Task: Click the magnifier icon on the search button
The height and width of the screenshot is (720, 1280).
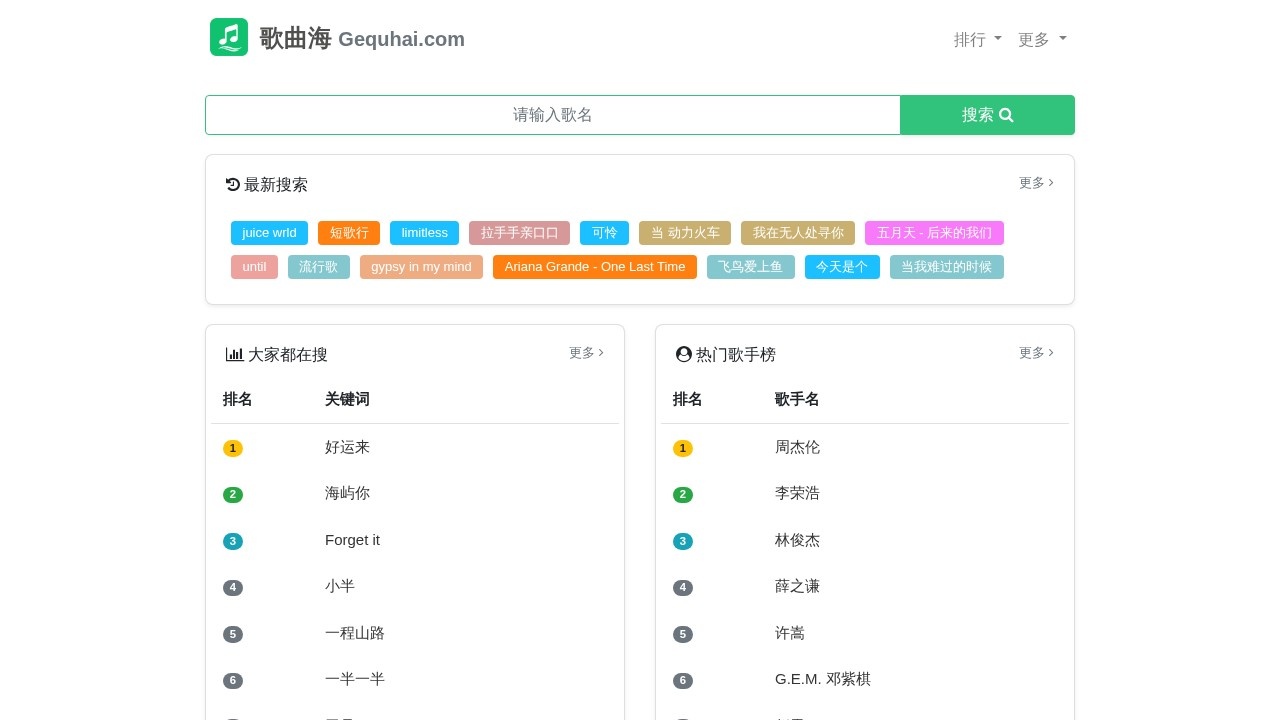Action: click(x=1005, y=115)
